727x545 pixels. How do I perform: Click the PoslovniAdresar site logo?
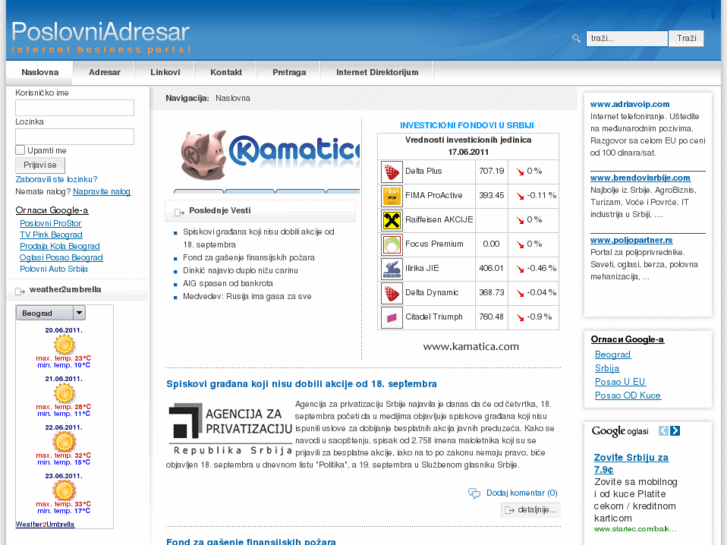pyautogui.click(x=101, y=37)
